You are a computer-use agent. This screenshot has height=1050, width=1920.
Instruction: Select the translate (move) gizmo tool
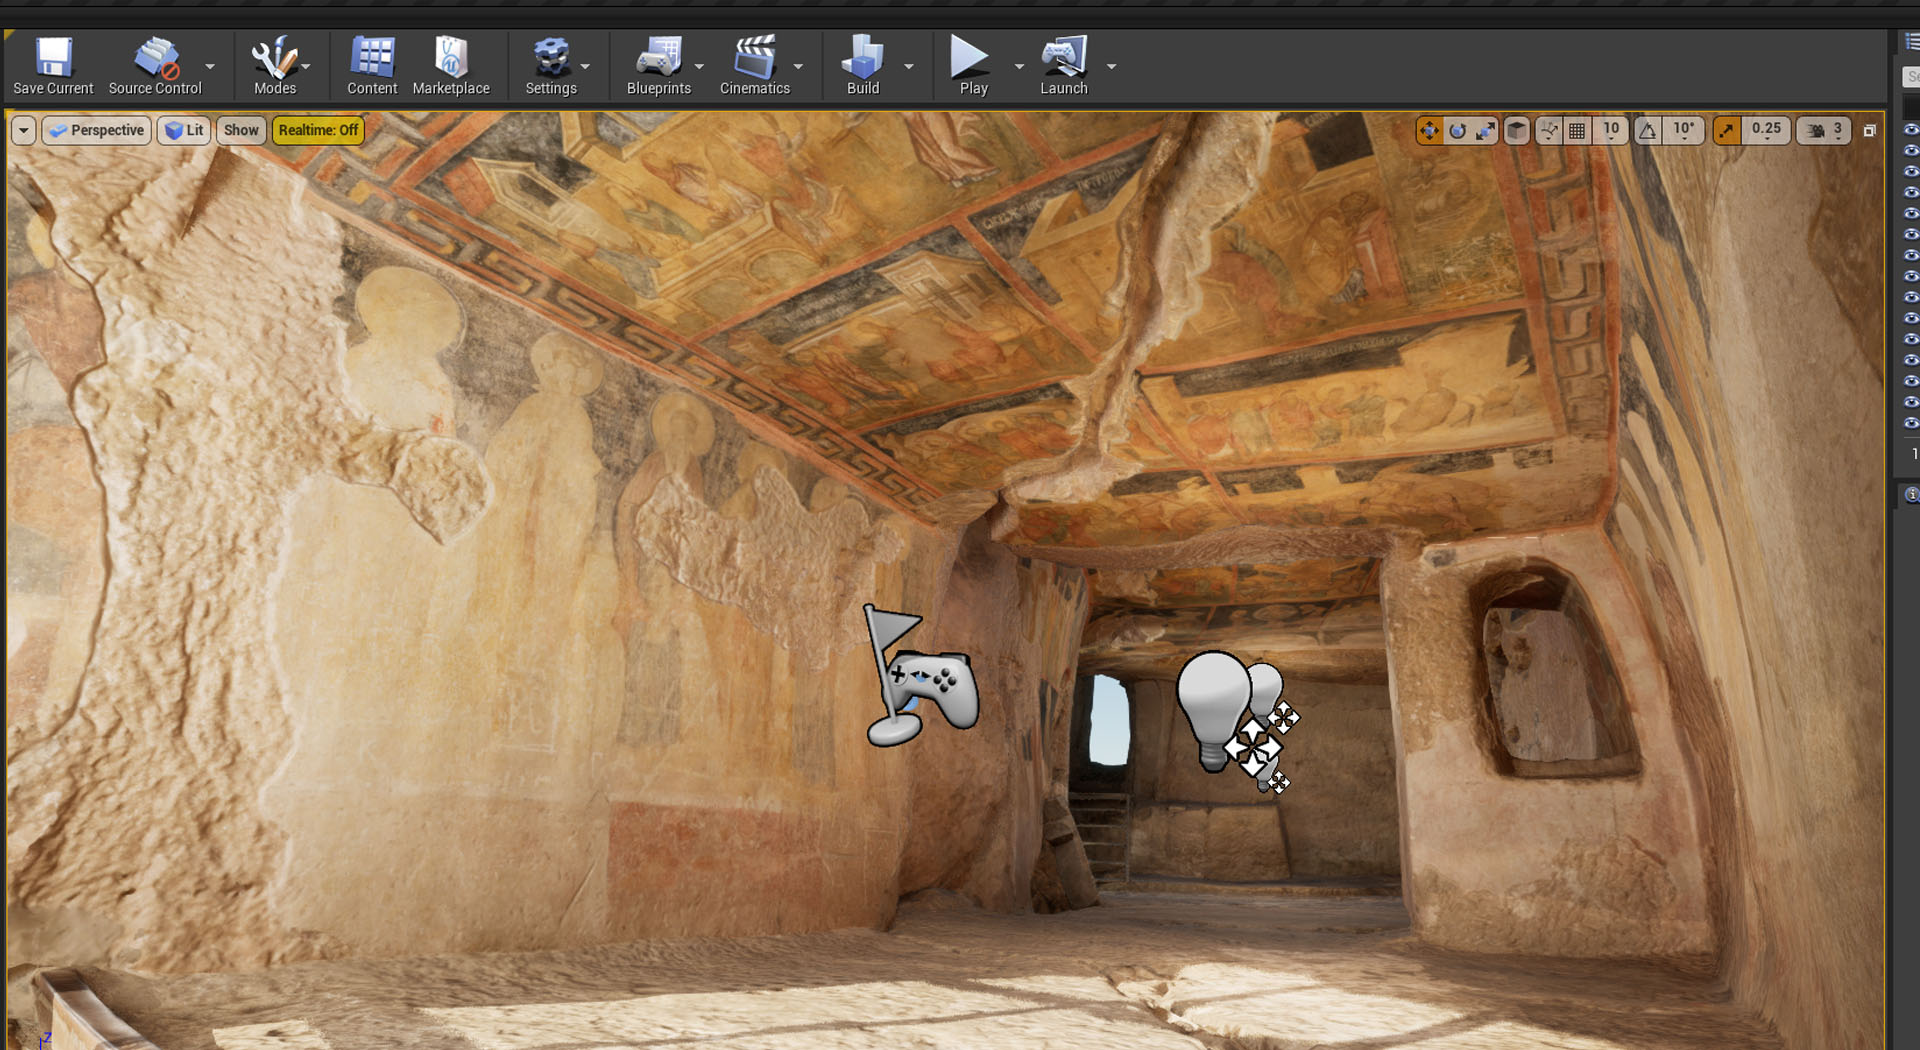pyautogui.click(x=1429, y=131)
